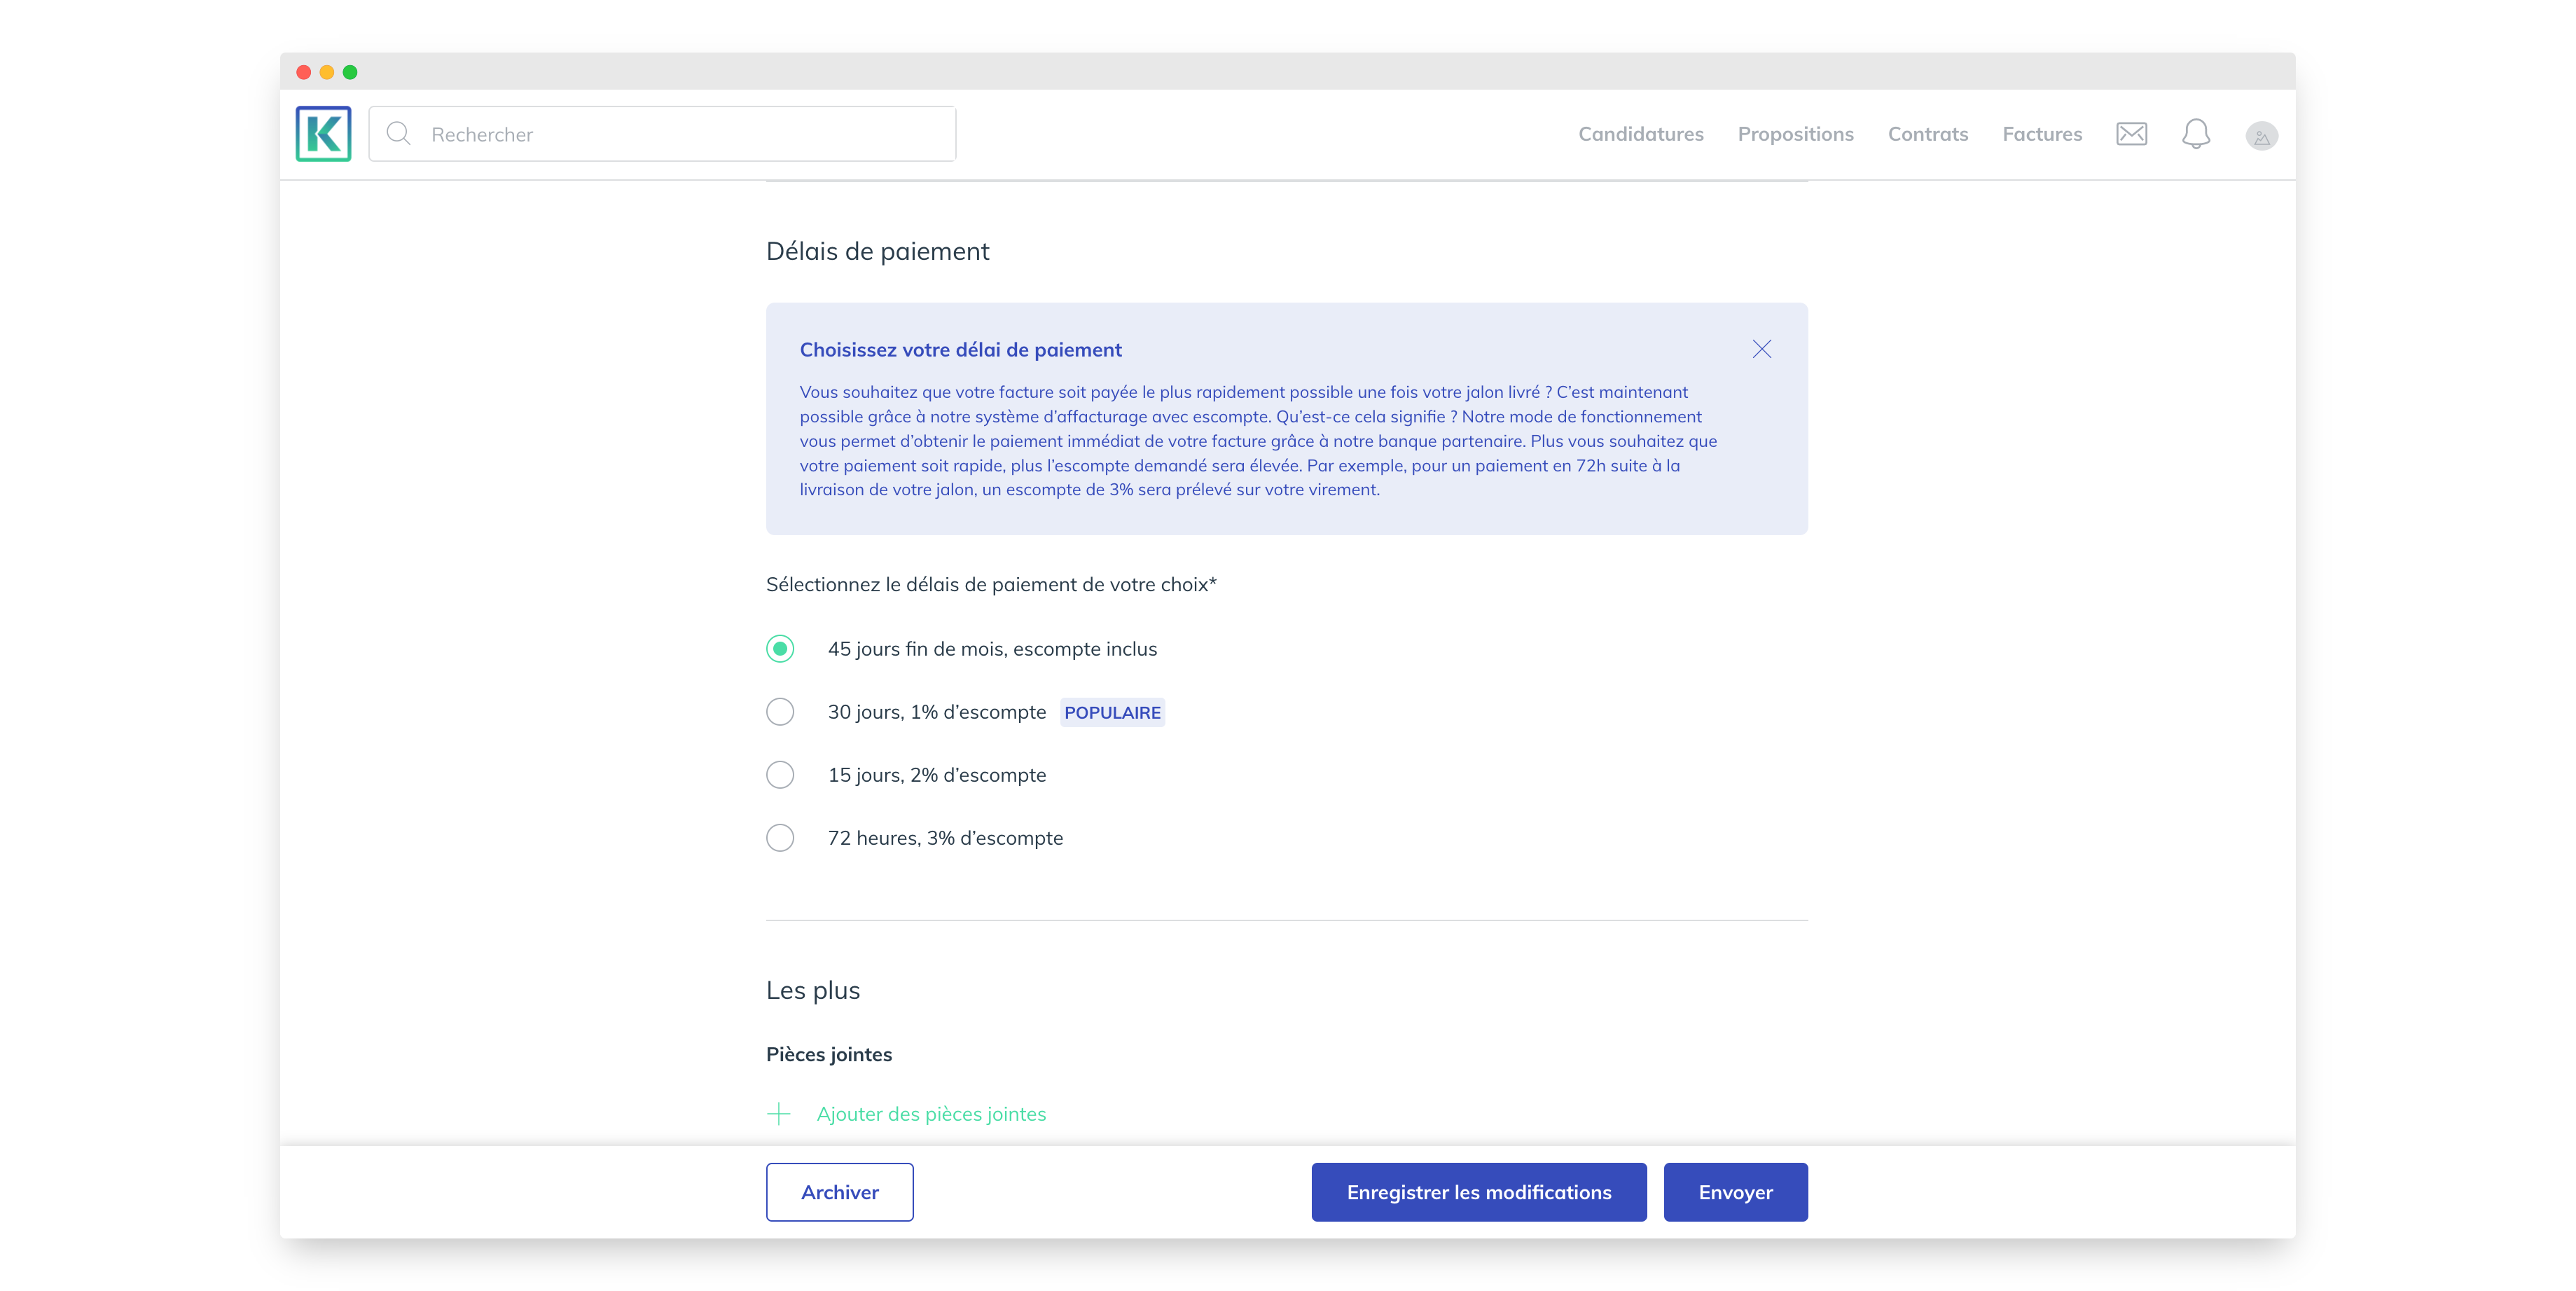Click the Envoyer button

(x=1735, y=1192)
